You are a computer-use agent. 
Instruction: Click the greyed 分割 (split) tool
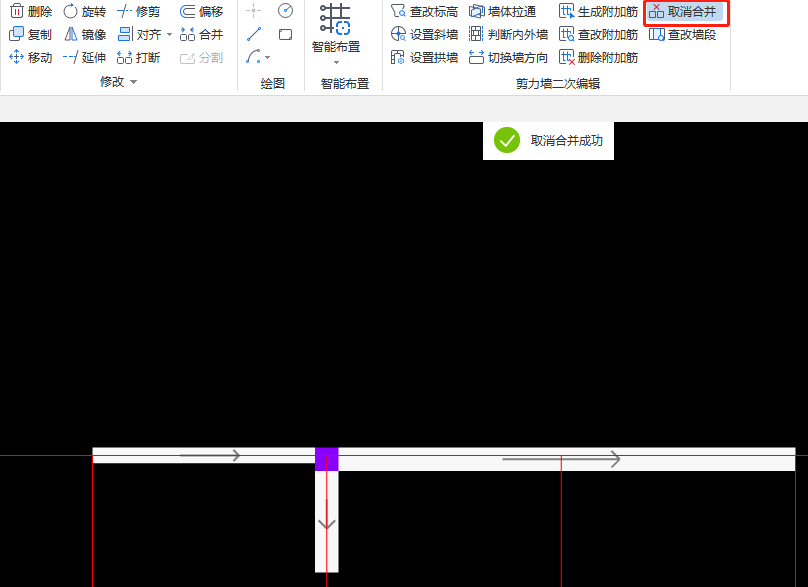[201, 57]
